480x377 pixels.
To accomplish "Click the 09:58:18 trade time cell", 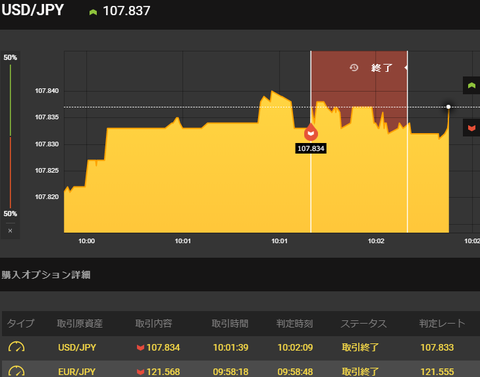I will tap(231, 372).
